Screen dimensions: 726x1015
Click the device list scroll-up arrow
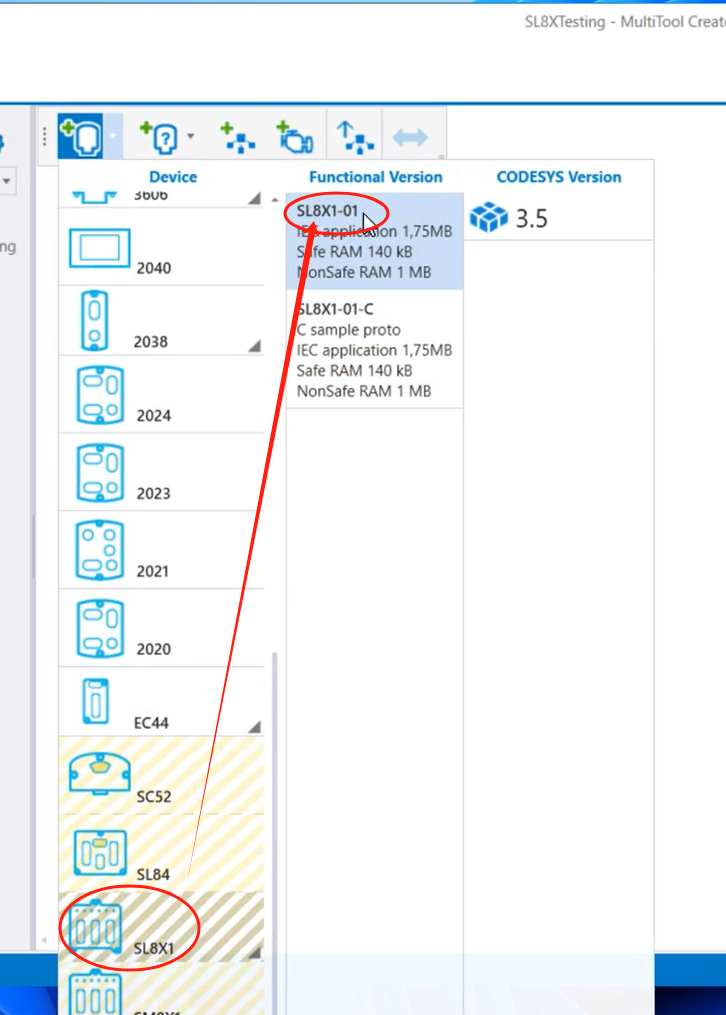coord(276,200)
